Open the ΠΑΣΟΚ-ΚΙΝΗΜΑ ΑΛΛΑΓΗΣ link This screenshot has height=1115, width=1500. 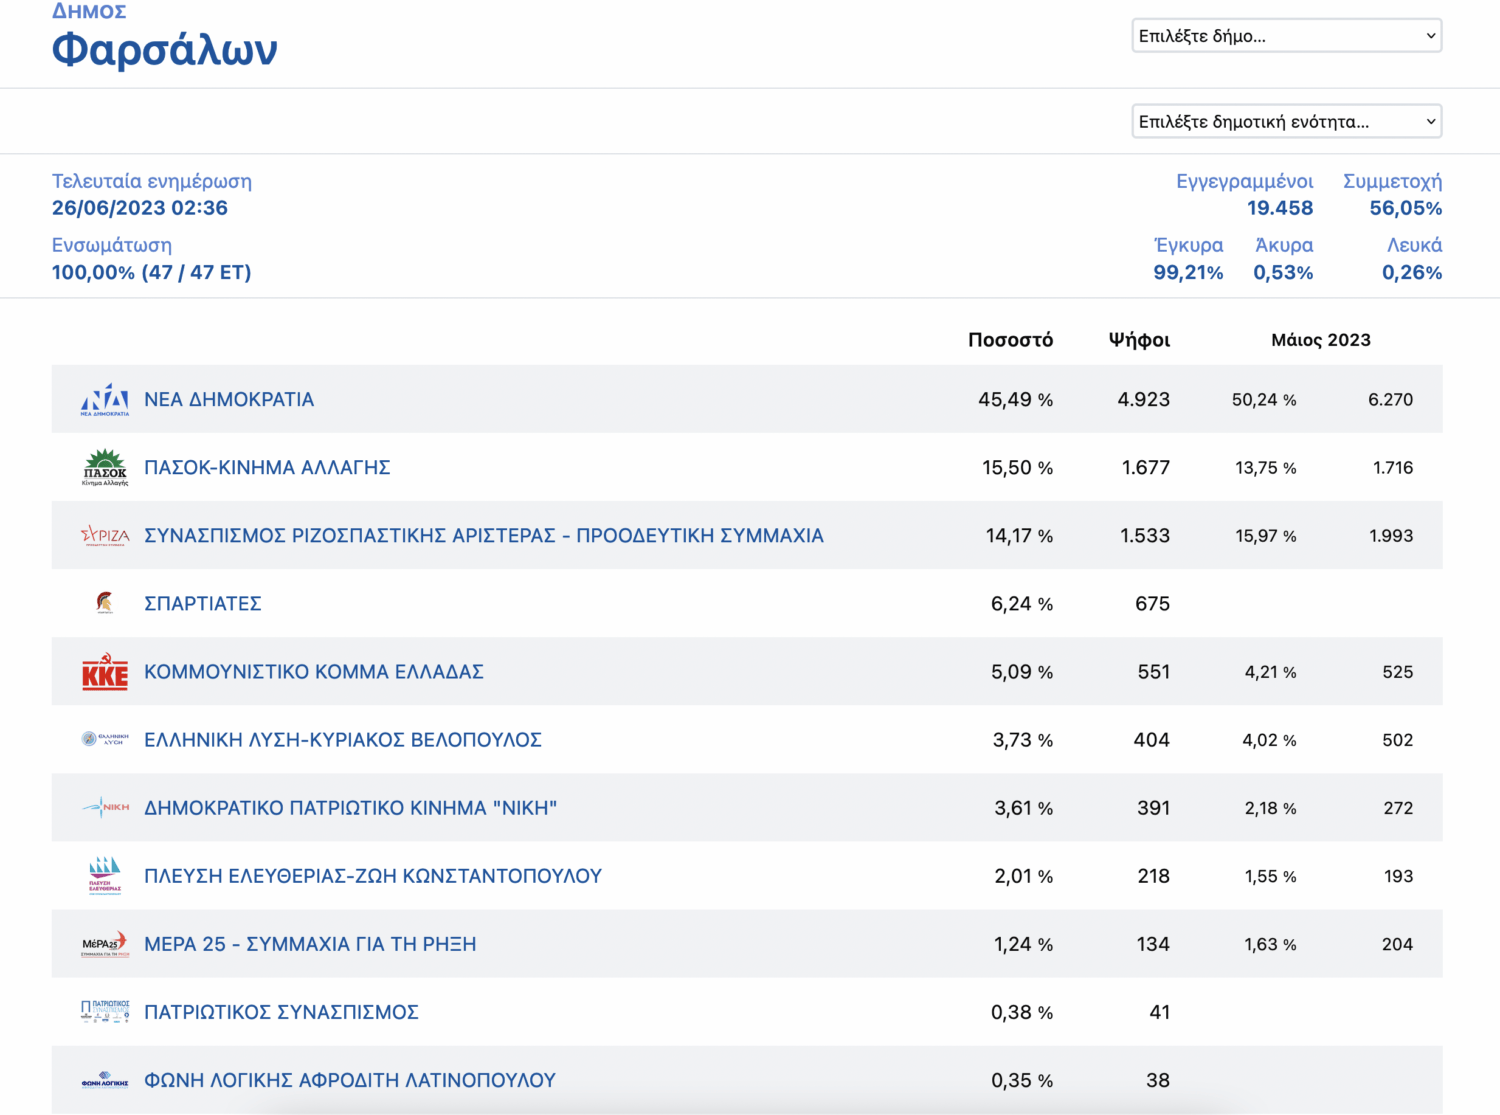click(267, 467)
